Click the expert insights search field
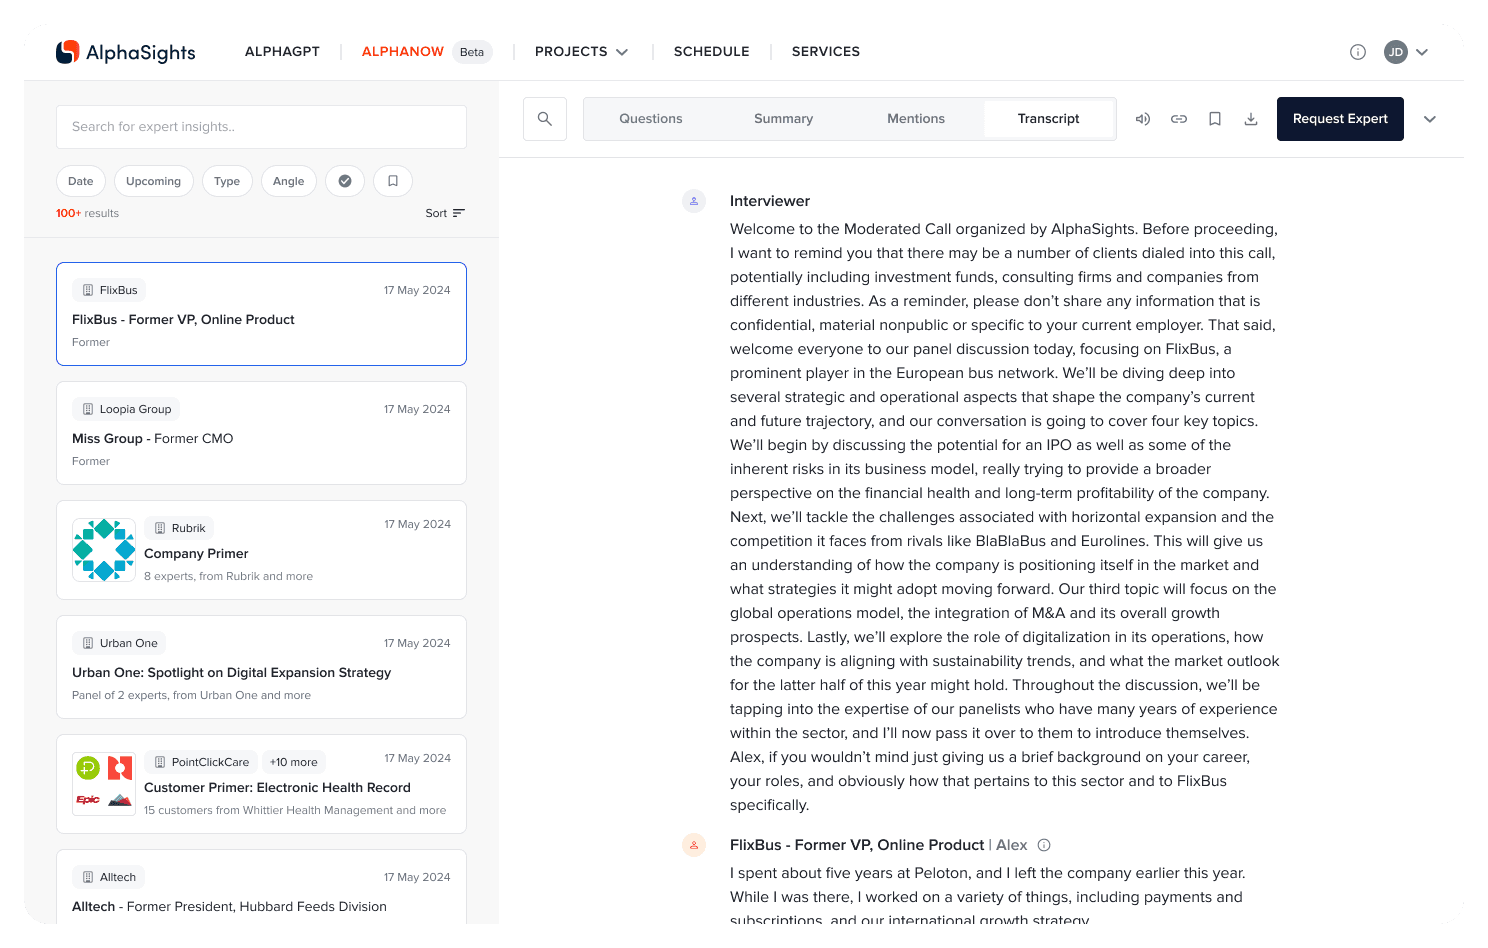This screenshot has width=1488, height=948. tap(261, 127)
